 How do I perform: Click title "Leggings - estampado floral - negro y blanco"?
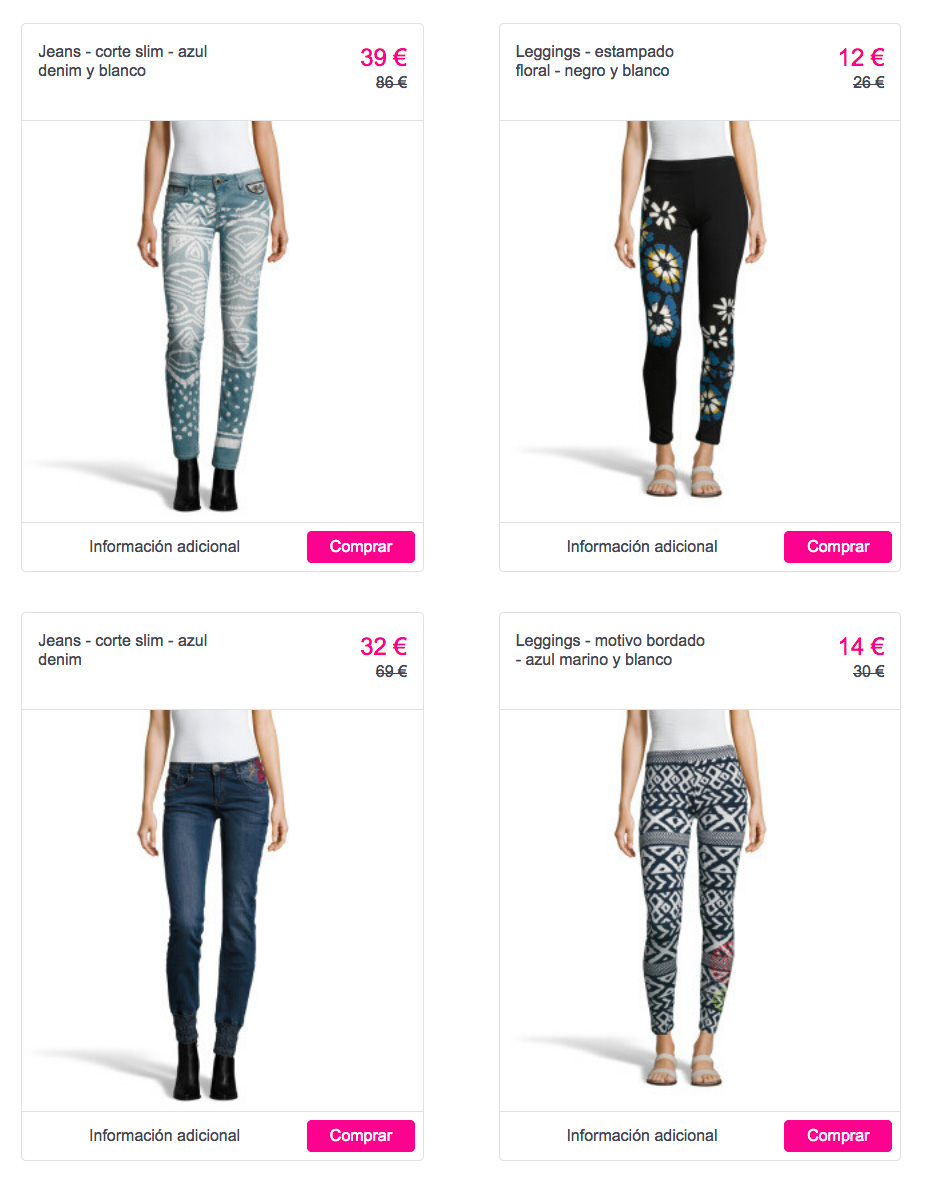[x=595, y=61]
